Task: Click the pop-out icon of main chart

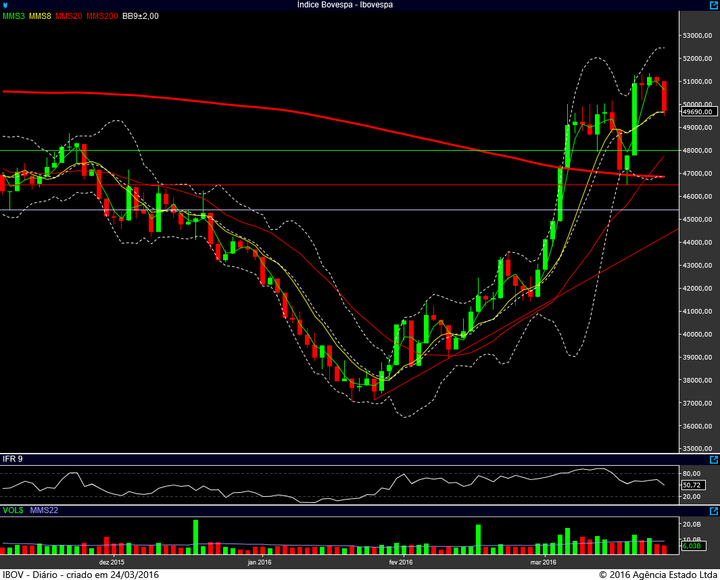Action: pyautogui.click(x=714, y=5)
